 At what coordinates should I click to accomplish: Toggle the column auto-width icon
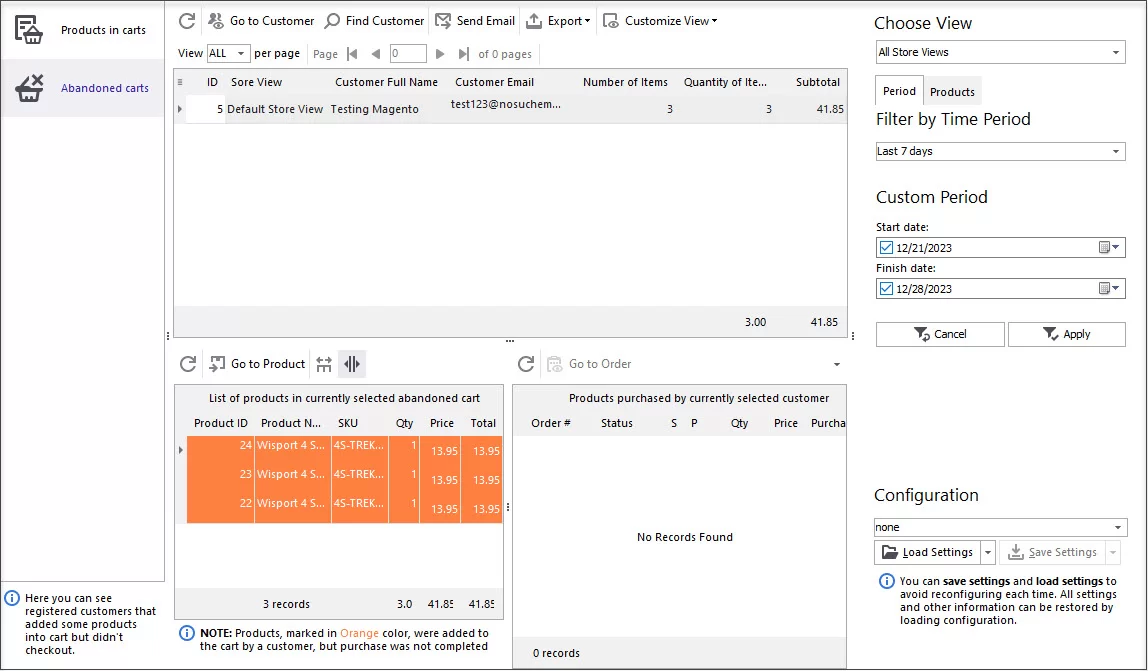coord(352,364)
